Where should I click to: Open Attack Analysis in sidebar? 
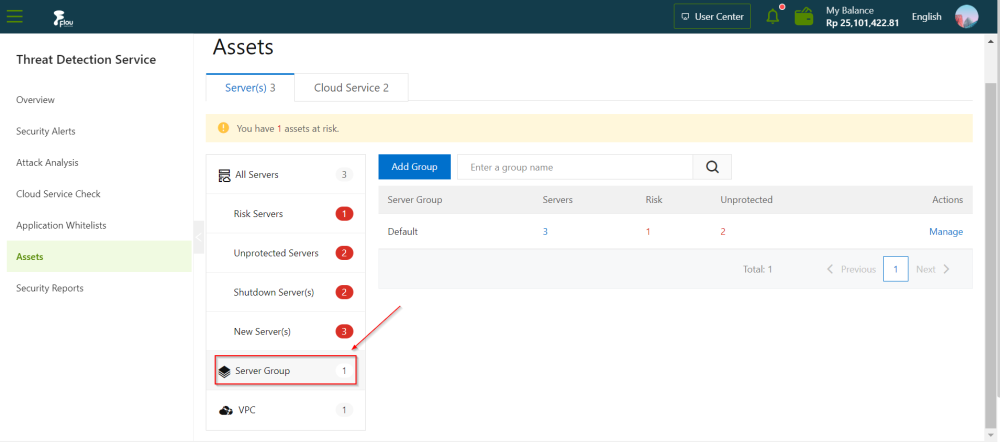[x=47, y=163]
